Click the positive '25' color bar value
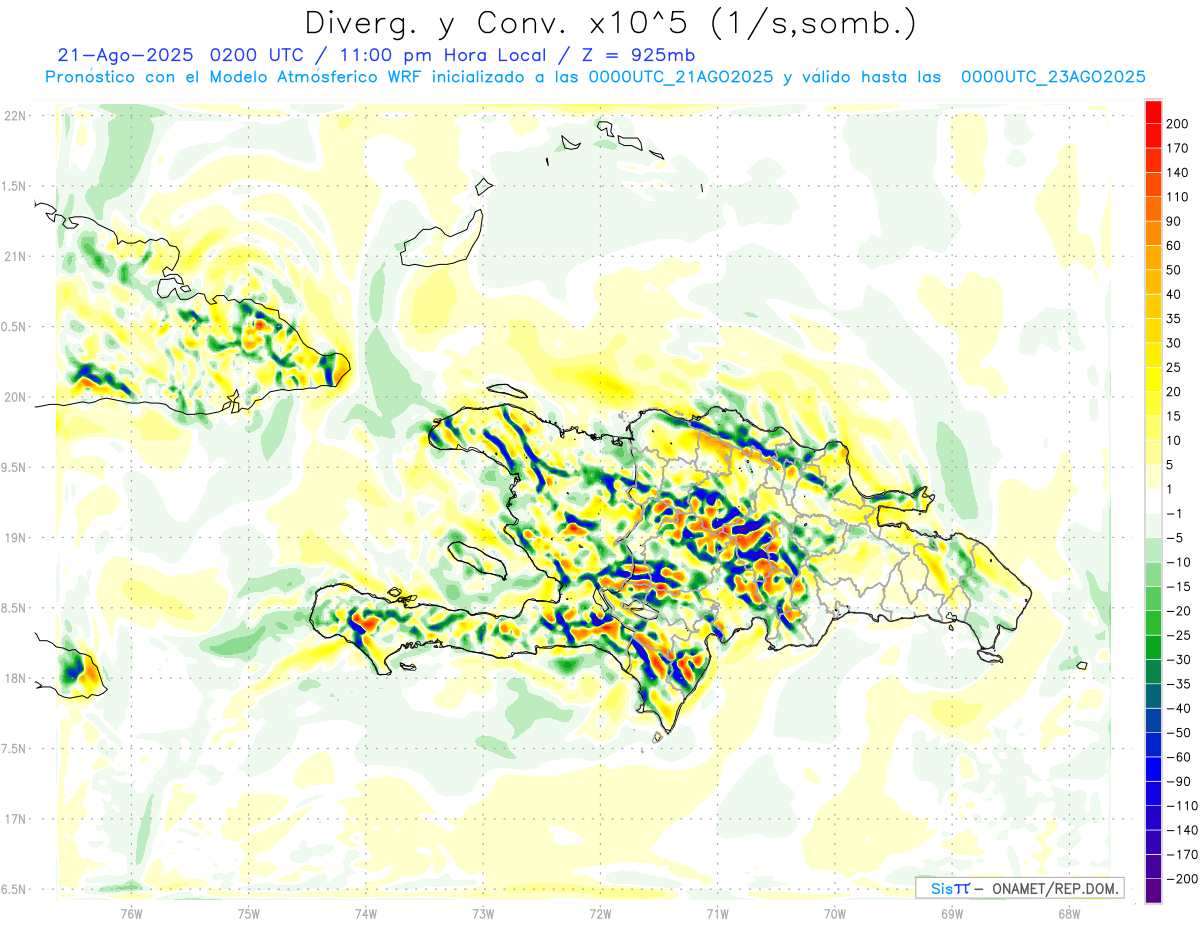This screenshot has width=1200, height=927. click(x=1175, y=367)
